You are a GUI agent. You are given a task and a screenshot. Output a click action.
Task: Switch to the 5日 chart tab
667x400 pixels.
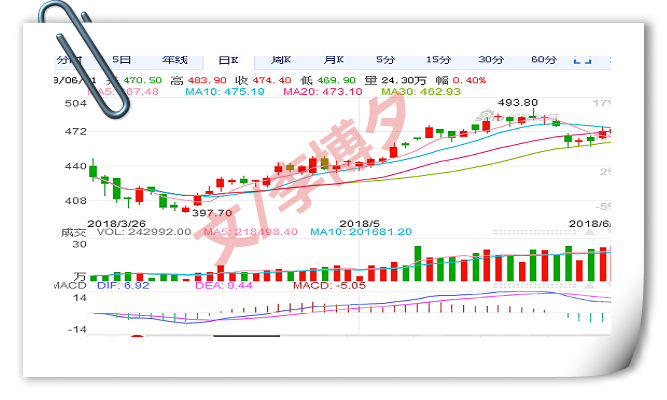coord(121,60)
